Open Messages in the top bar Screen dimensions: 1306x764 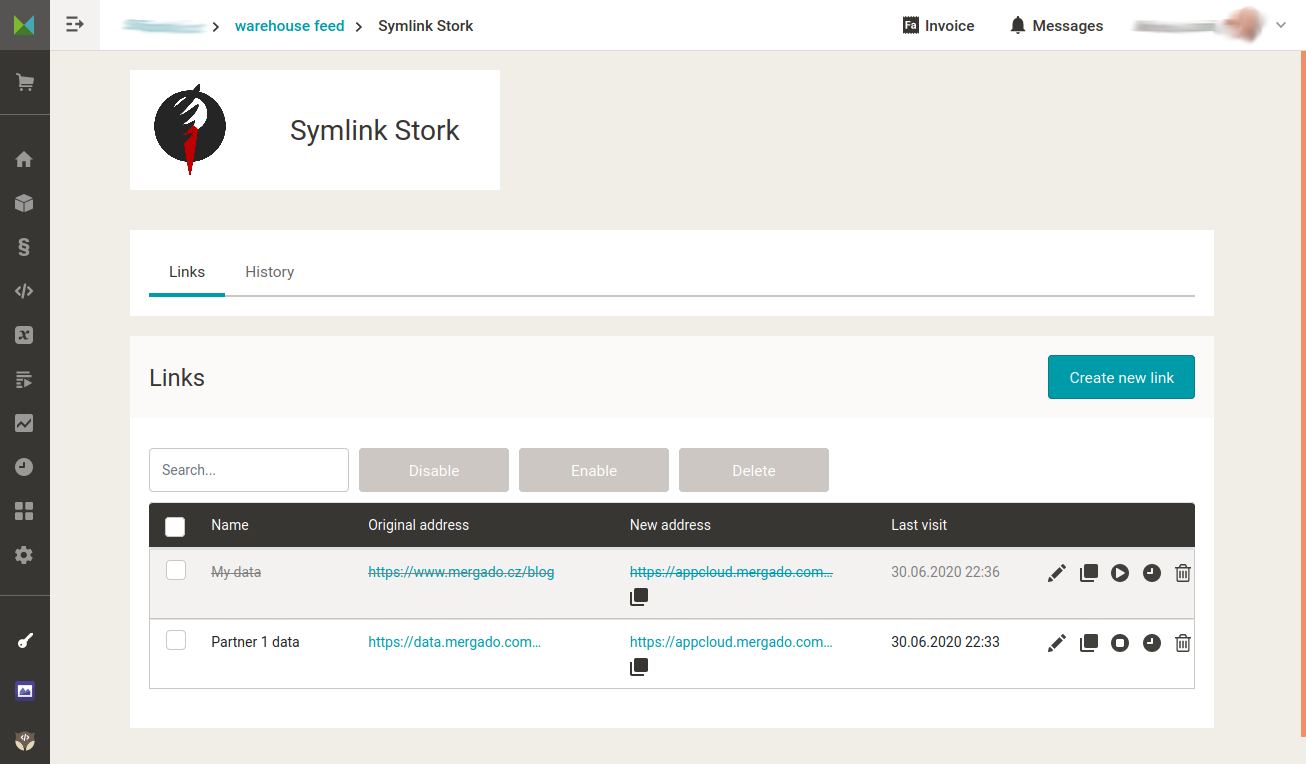1056,26
